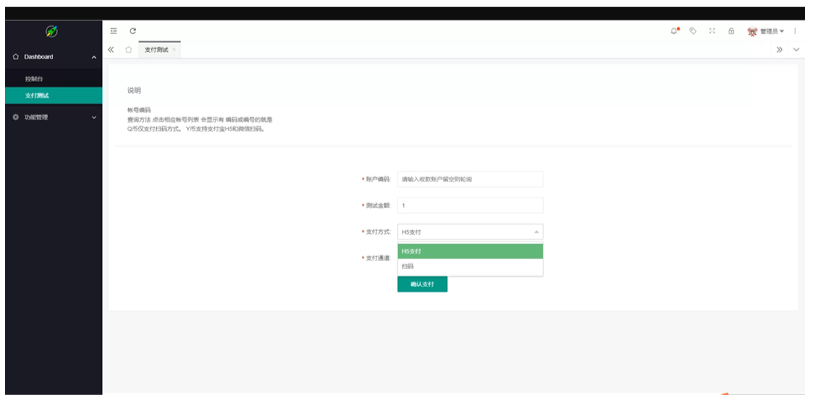Collapse the sidebar with the menu-fold icon
Image resolution: width=817 pixels, height=402 pixels.
pos(113,31)
